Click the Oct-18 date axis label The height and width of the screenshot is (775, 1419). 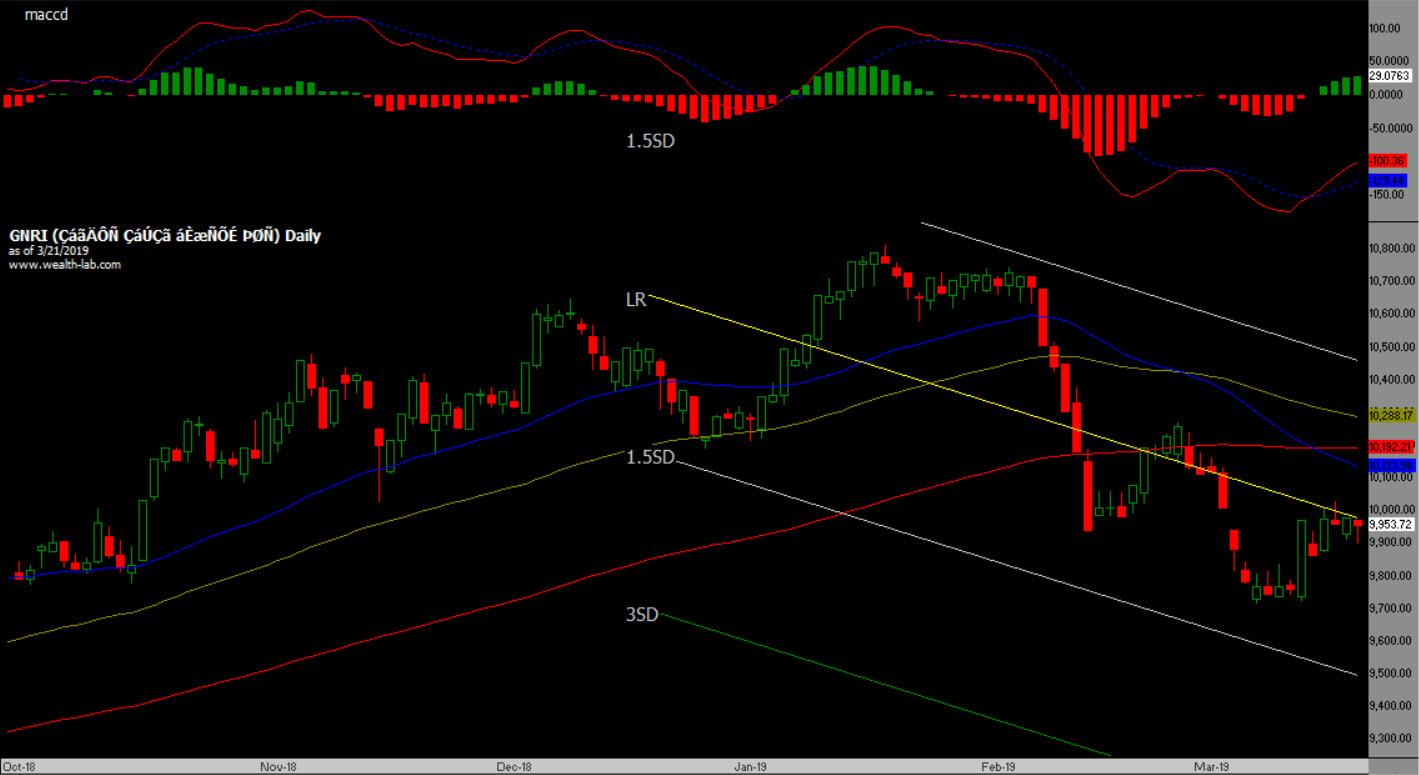tap(21, 767)
